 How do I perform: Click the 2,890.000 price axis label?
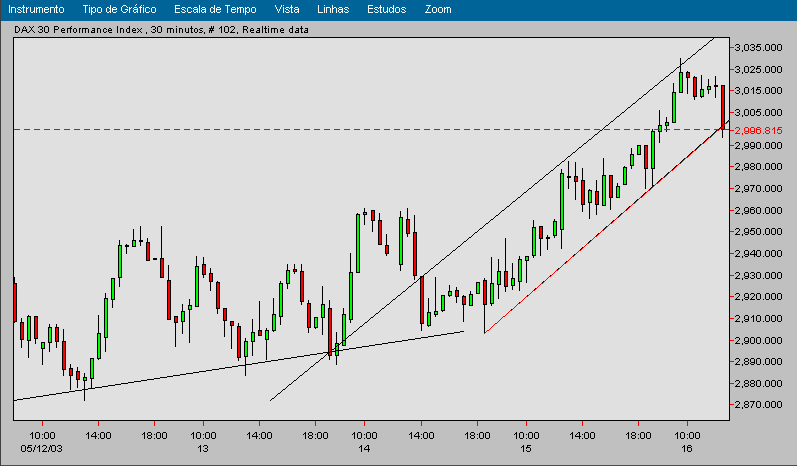point(758,361)
